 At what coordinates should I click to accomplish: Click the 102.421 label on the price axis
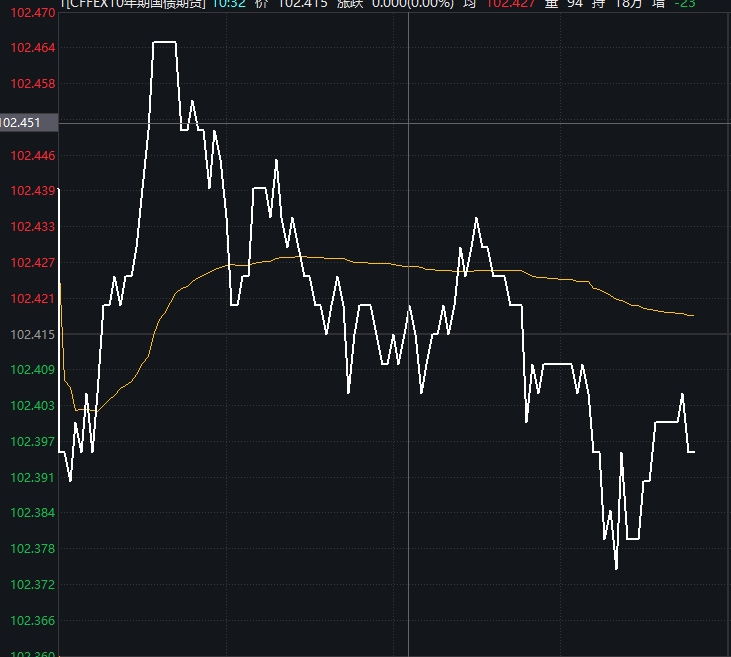click(32, 298)
